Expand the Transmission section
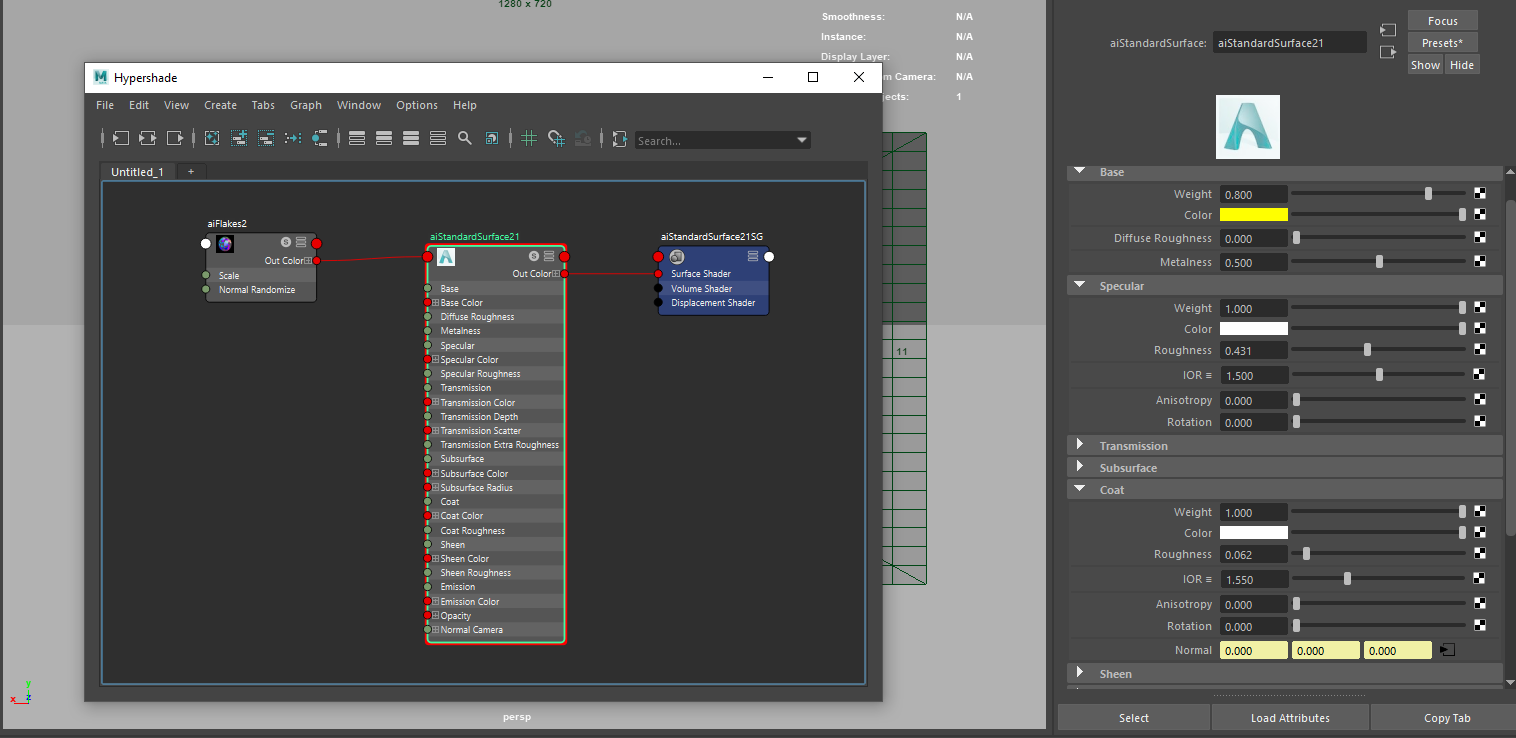 click(x=1080, y=445)
